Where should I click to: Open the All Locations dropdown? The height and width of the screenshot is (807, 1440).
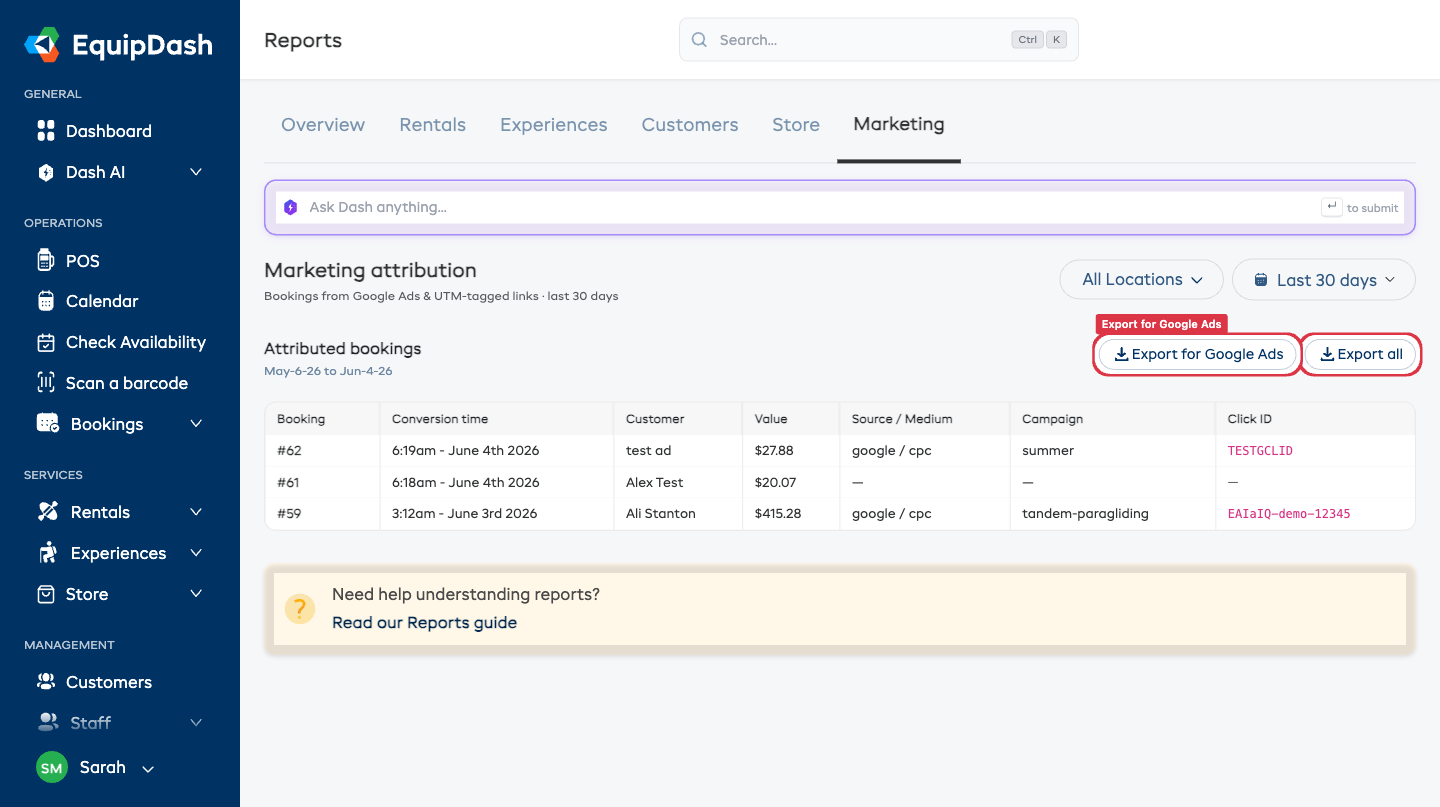[x=1142, y=280]
